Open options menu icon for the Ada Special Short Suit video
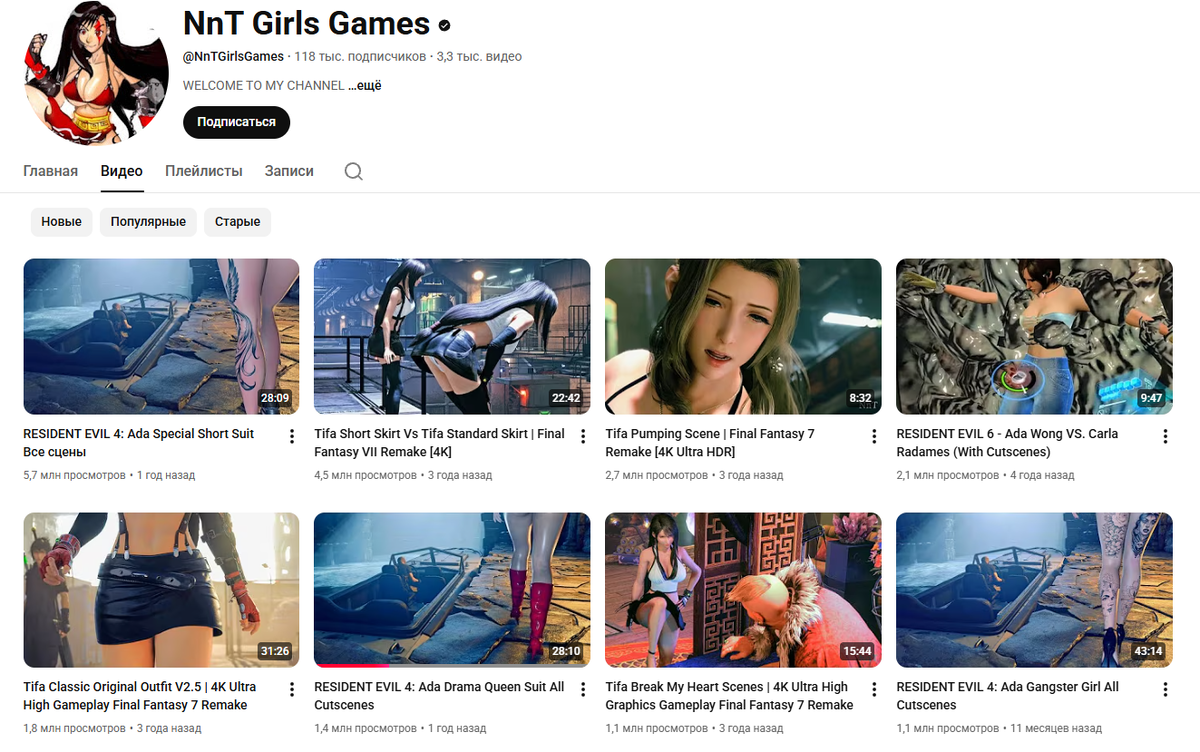 [x=291, y=436]
